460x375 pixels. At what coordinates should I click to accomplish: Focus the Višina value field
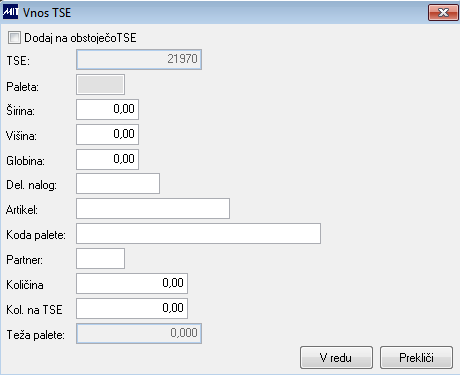click(x=107, y=134)
